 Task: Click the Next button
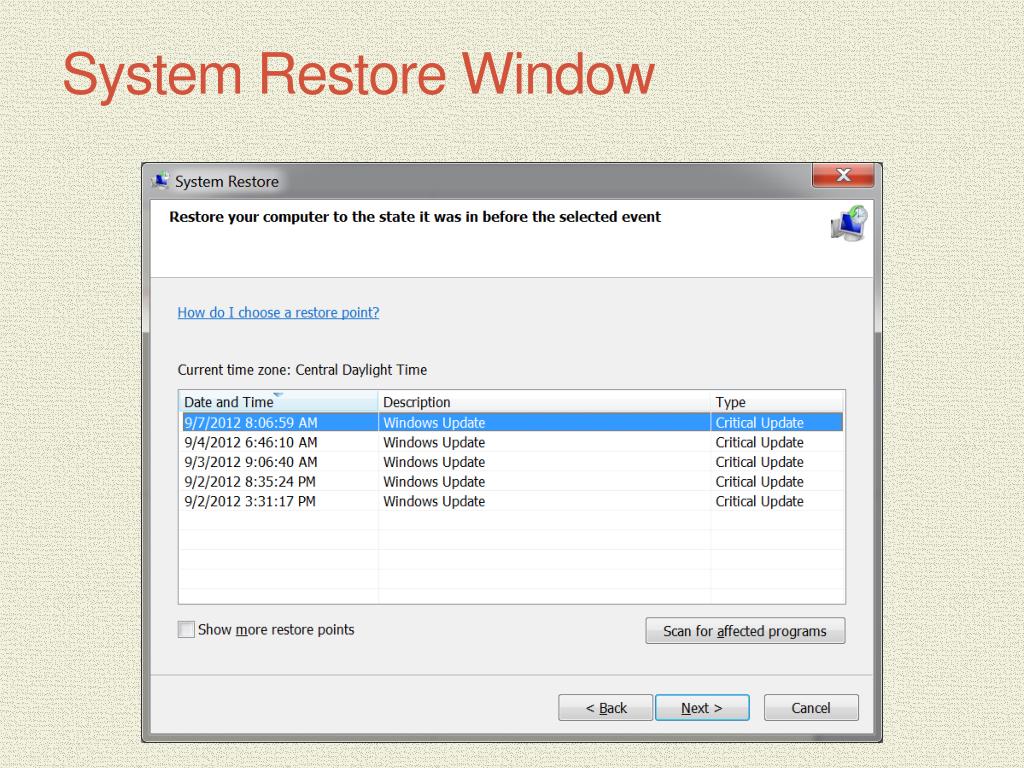(x=702, y=708)
